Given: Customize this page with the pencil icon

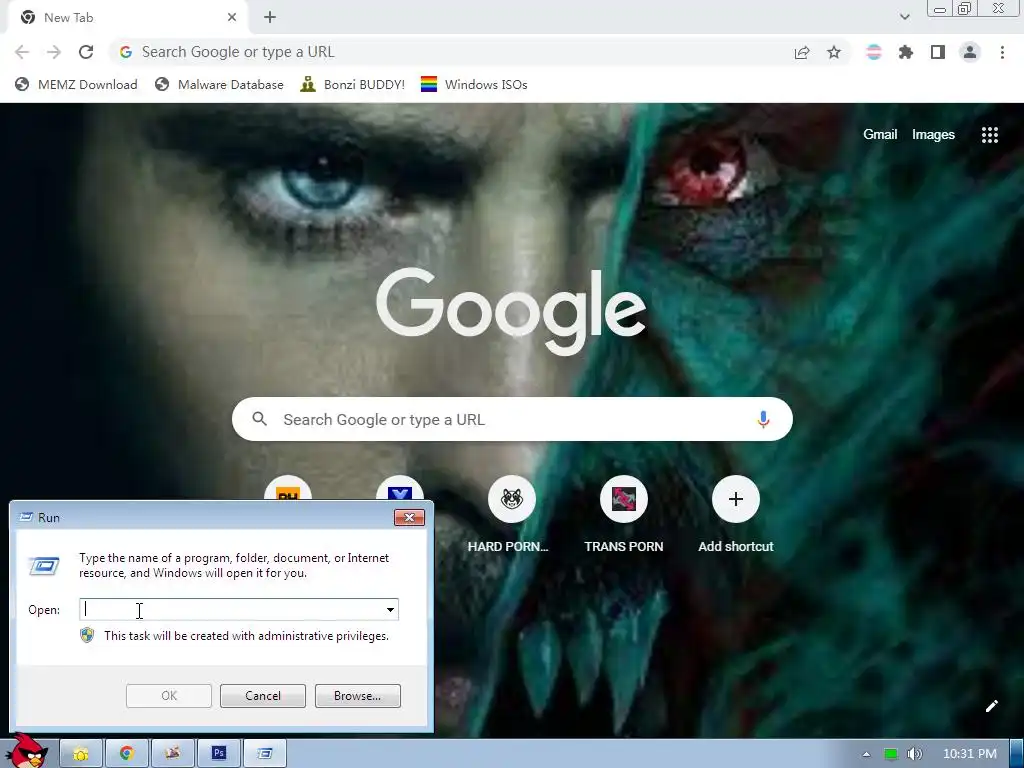Looking at the screenshot, I should (x=991, y=706).
